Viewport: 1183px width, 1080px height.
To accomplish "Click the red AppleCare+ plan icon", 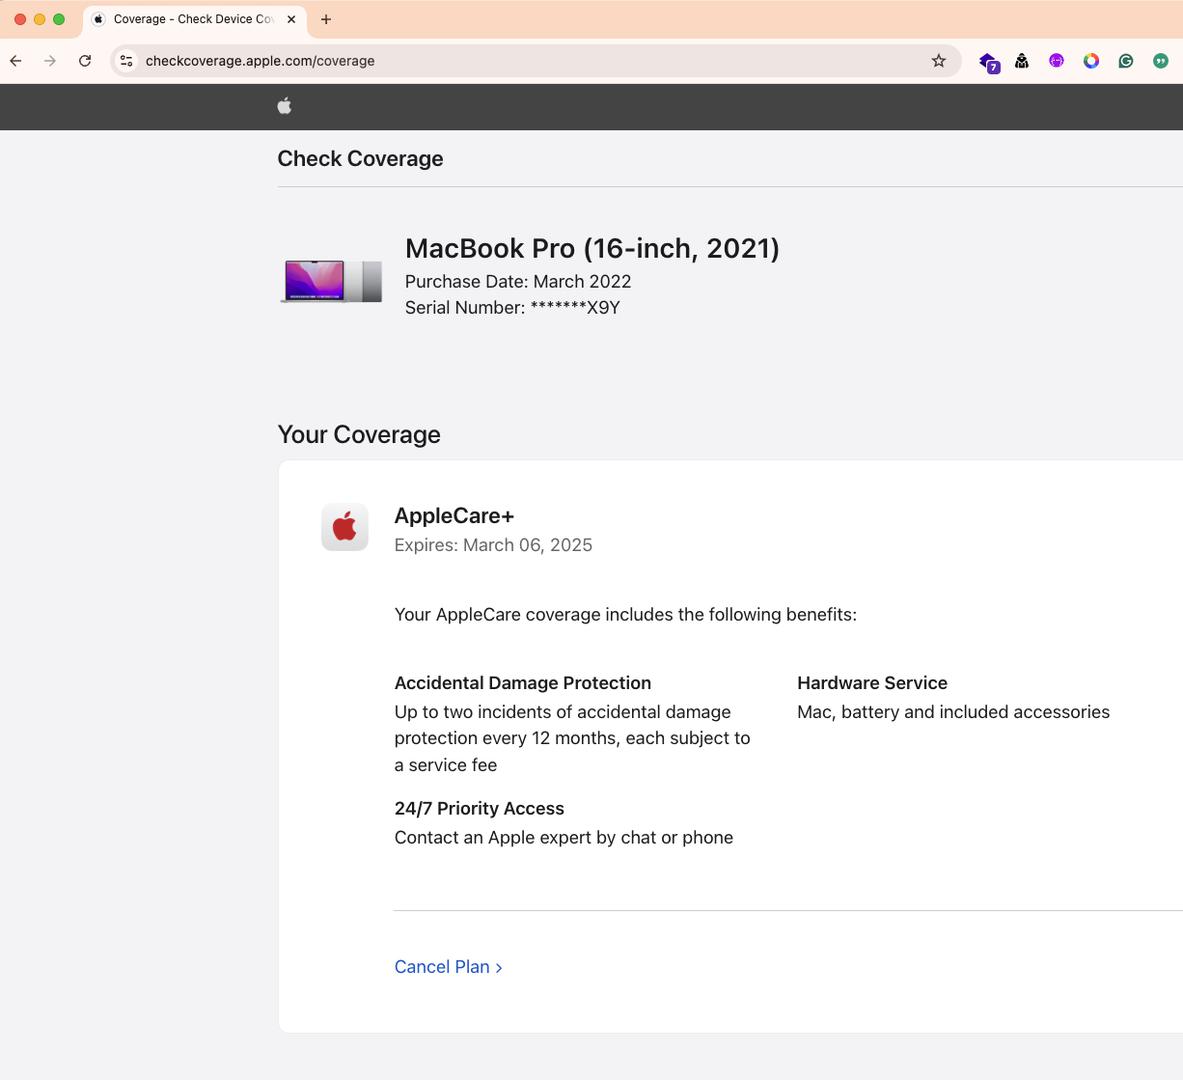I will click(x=344, y=527).
